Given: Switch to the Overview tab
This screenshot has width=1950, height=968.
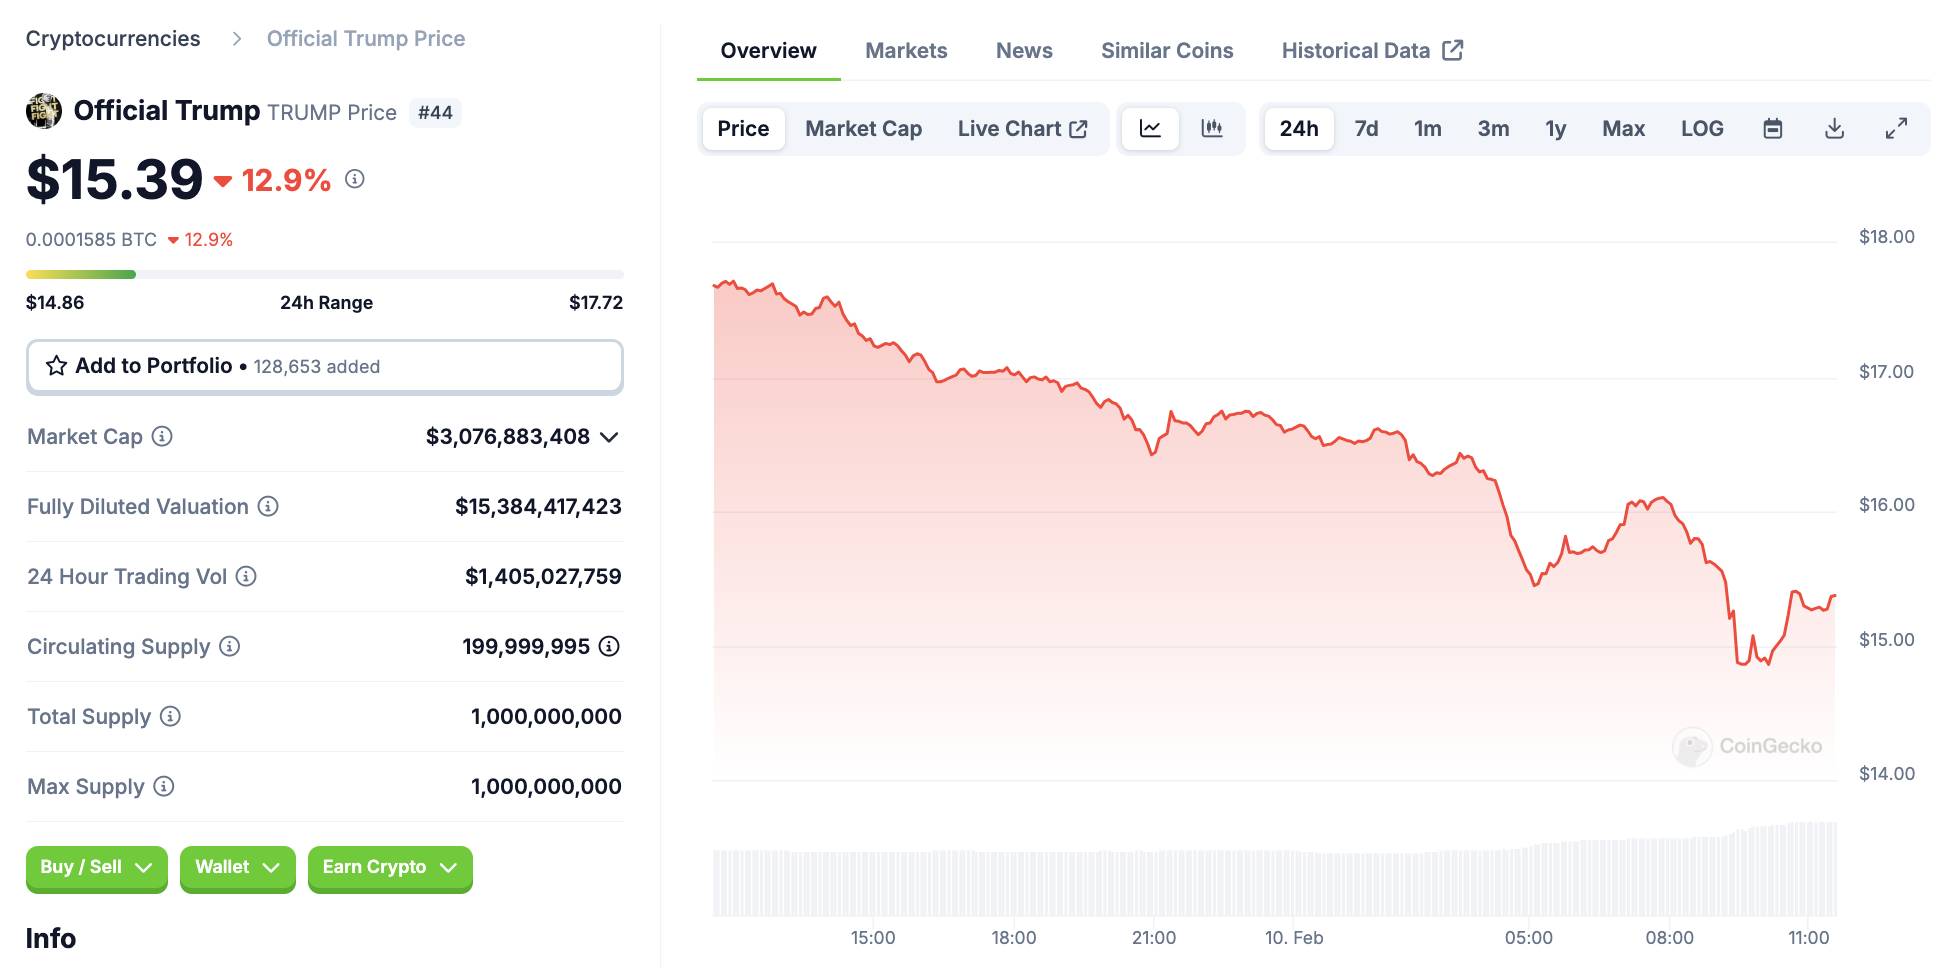Looking at the screenshot, I should tap(768, 51).
